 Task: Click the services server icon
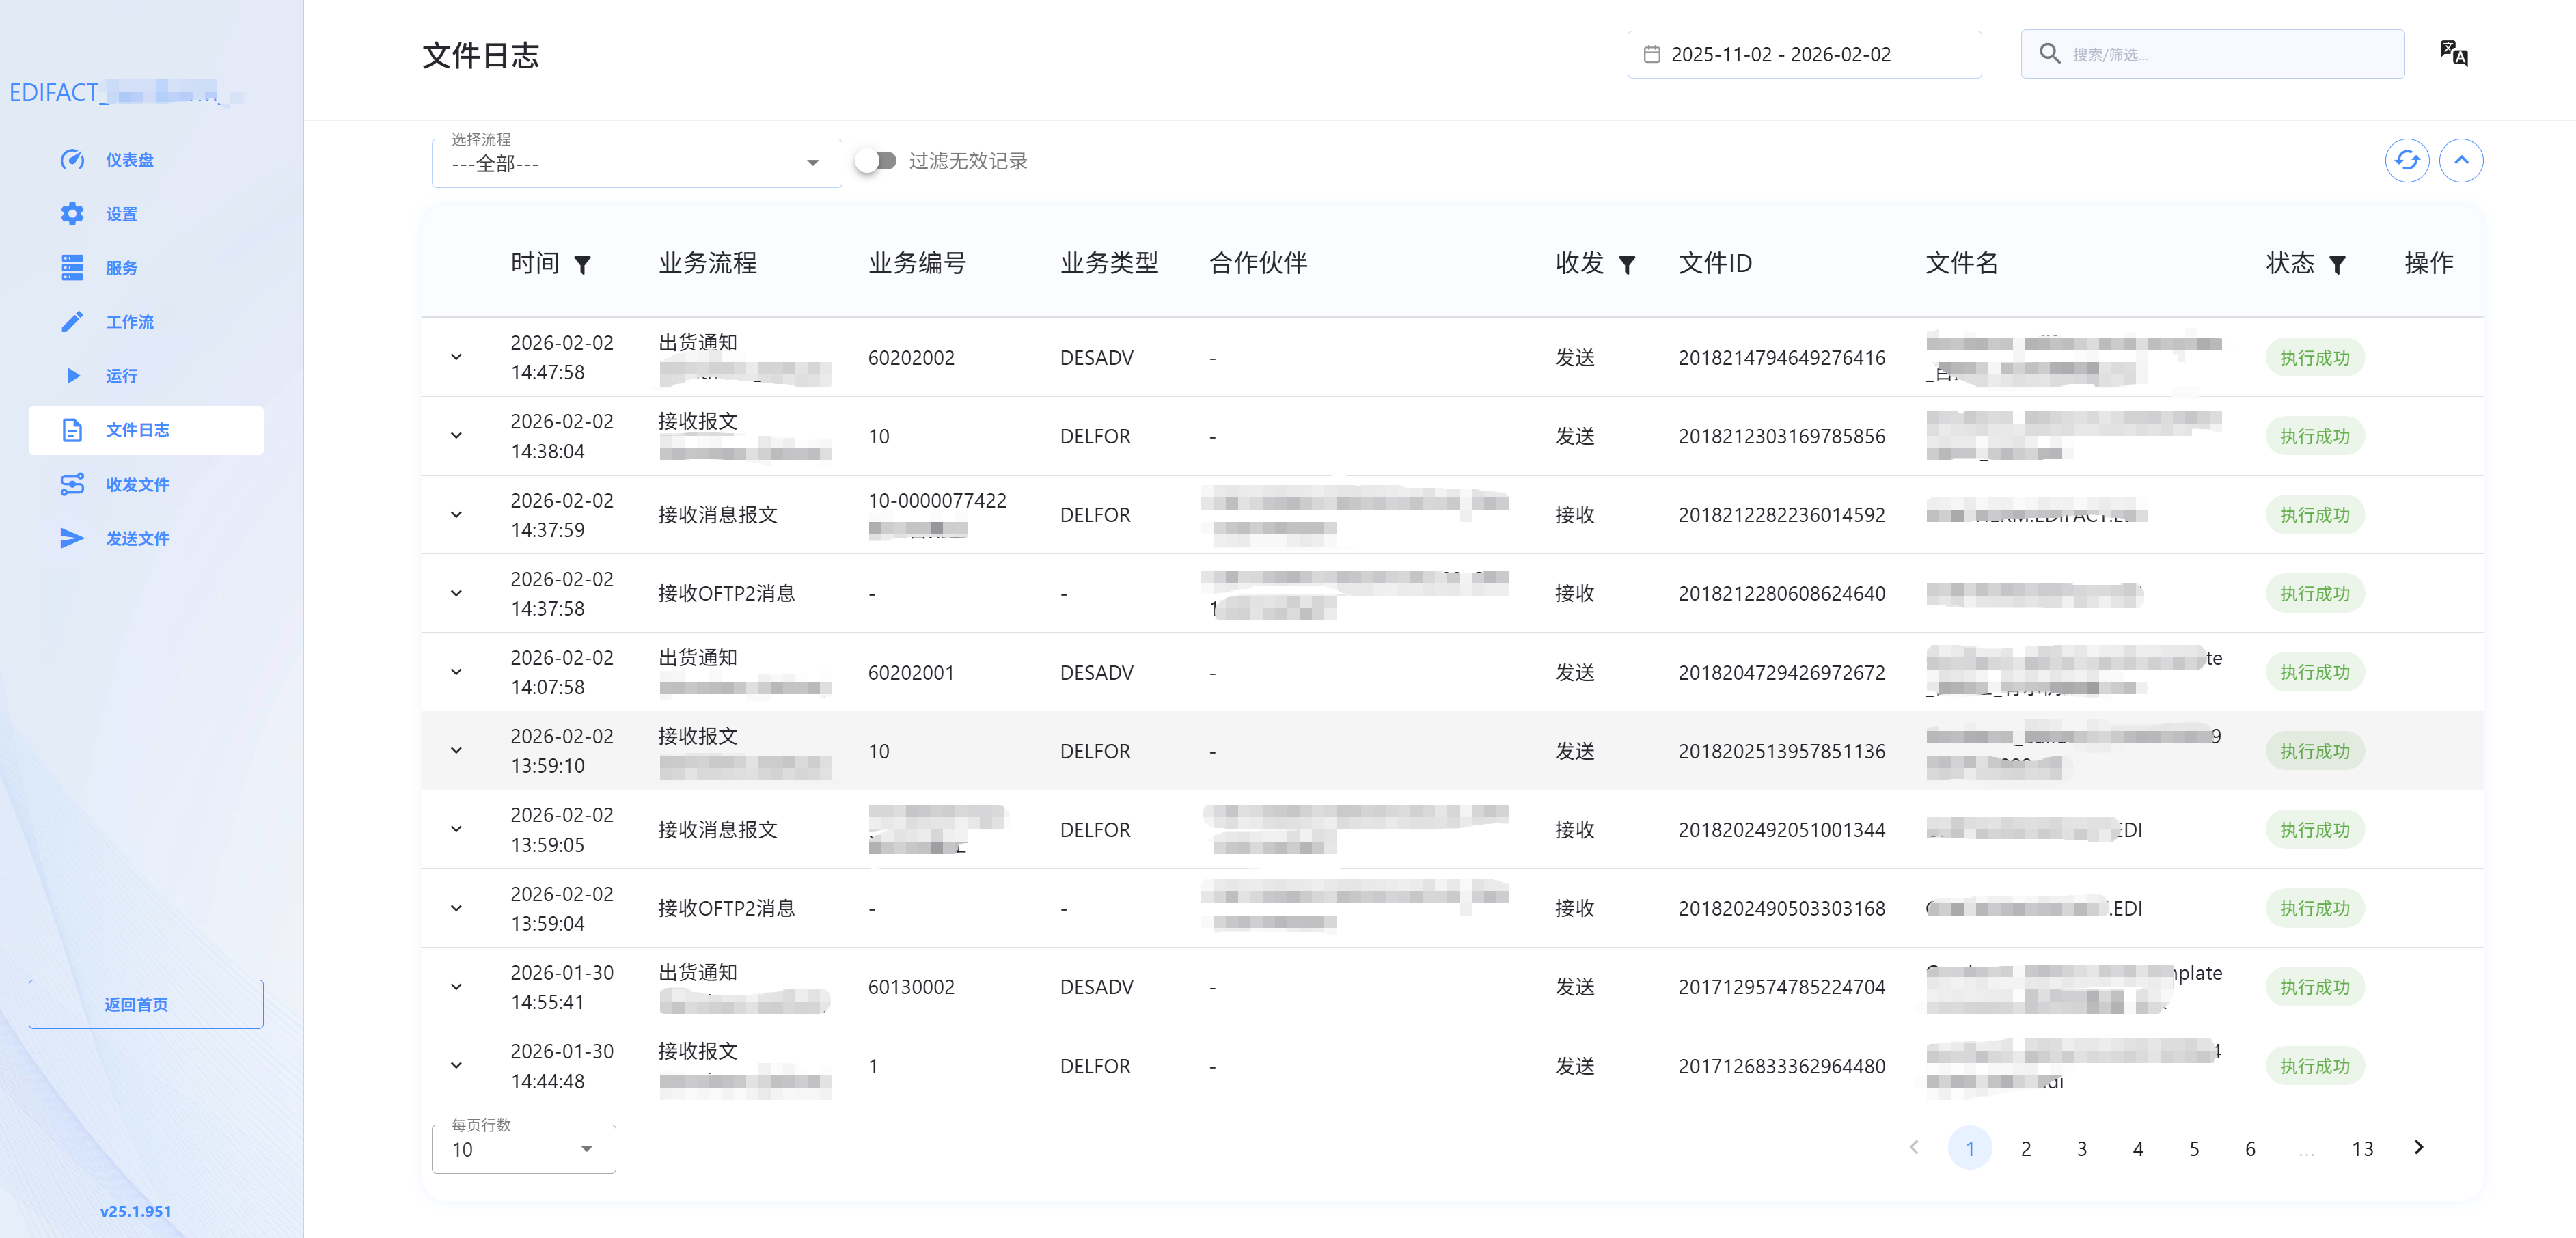click(x=72, y=268)
